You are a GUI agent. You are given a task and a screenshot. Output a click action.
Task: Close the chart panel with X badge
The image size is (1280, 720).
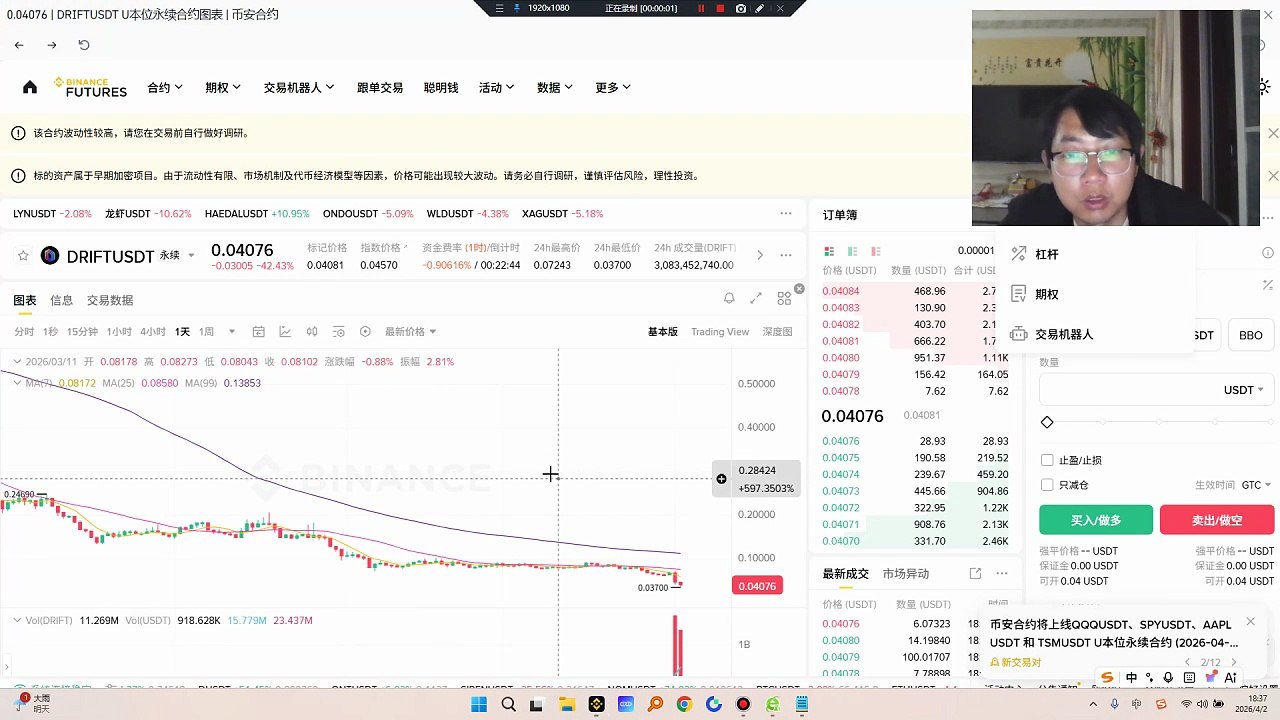[799, 289]
